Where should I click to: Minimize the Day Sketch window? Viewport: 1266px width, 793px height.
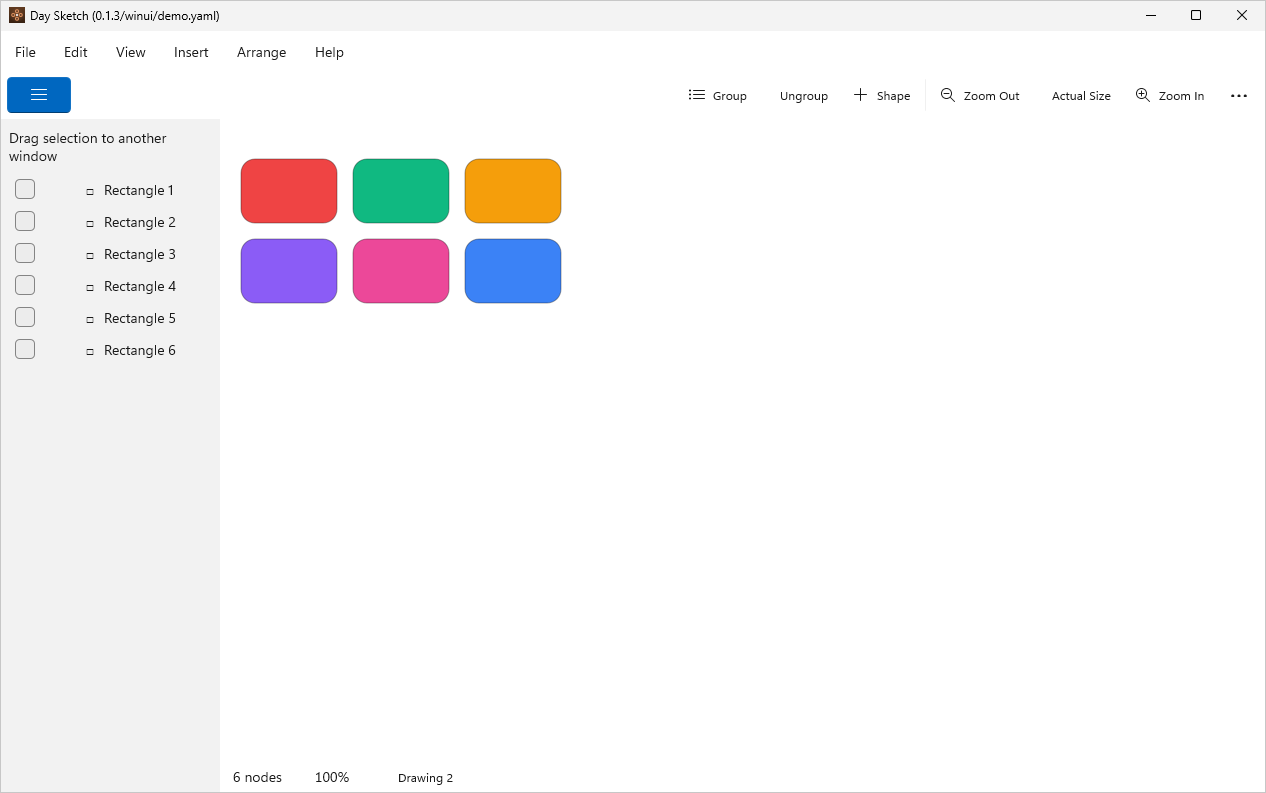[x=1151, y=15]
